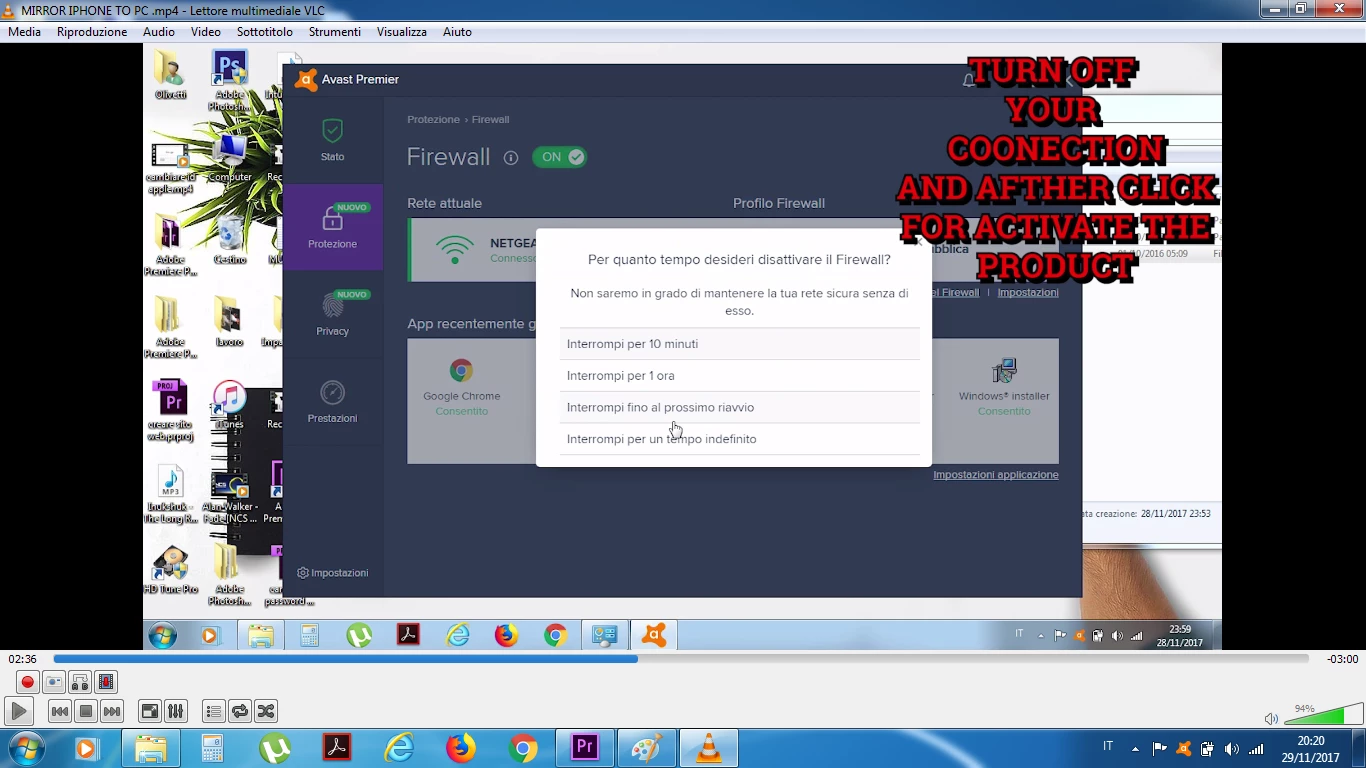Choose Interrompi per 10 minuti
1366x768 pixels.
(x=739, y=344)
